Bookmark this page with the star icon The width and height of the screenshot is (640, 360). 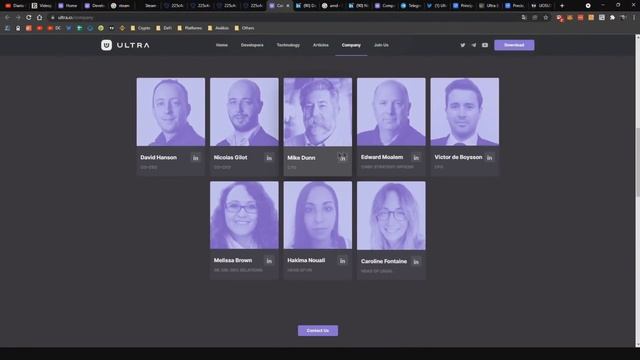pyautogui.click(x=545, y=18)
